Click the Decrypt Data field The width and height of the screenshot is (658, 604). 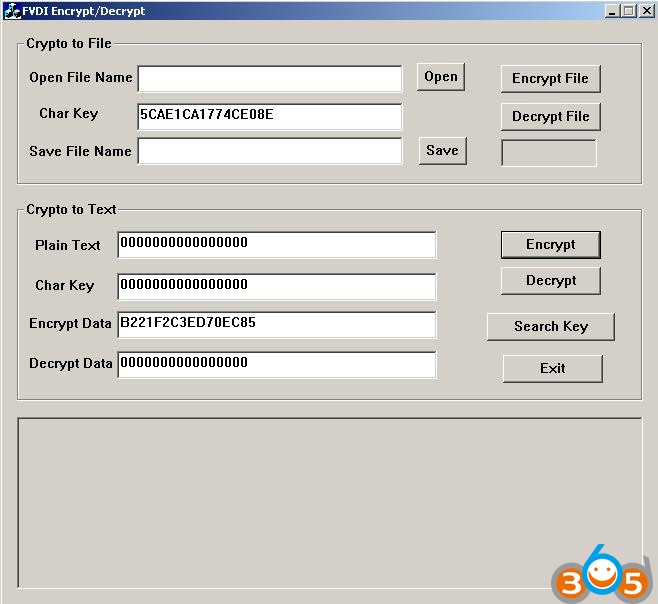(277, 364)
